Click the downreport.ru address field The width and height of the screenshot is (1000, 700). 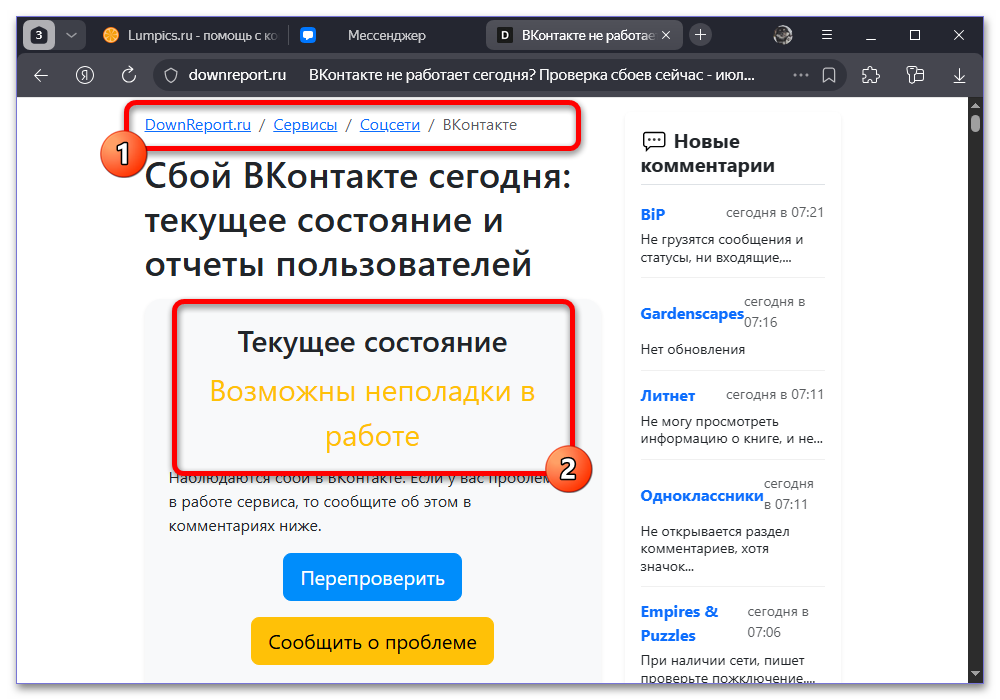[237, 75]
